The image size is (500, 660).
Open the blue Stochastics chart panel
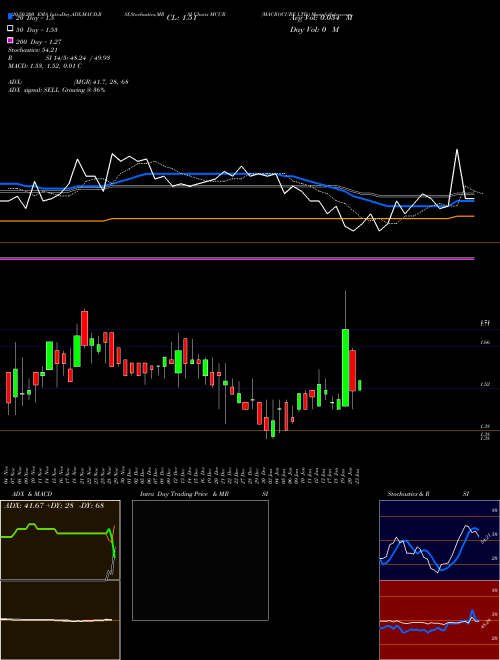pyautogui.click(x=439, y=540)
